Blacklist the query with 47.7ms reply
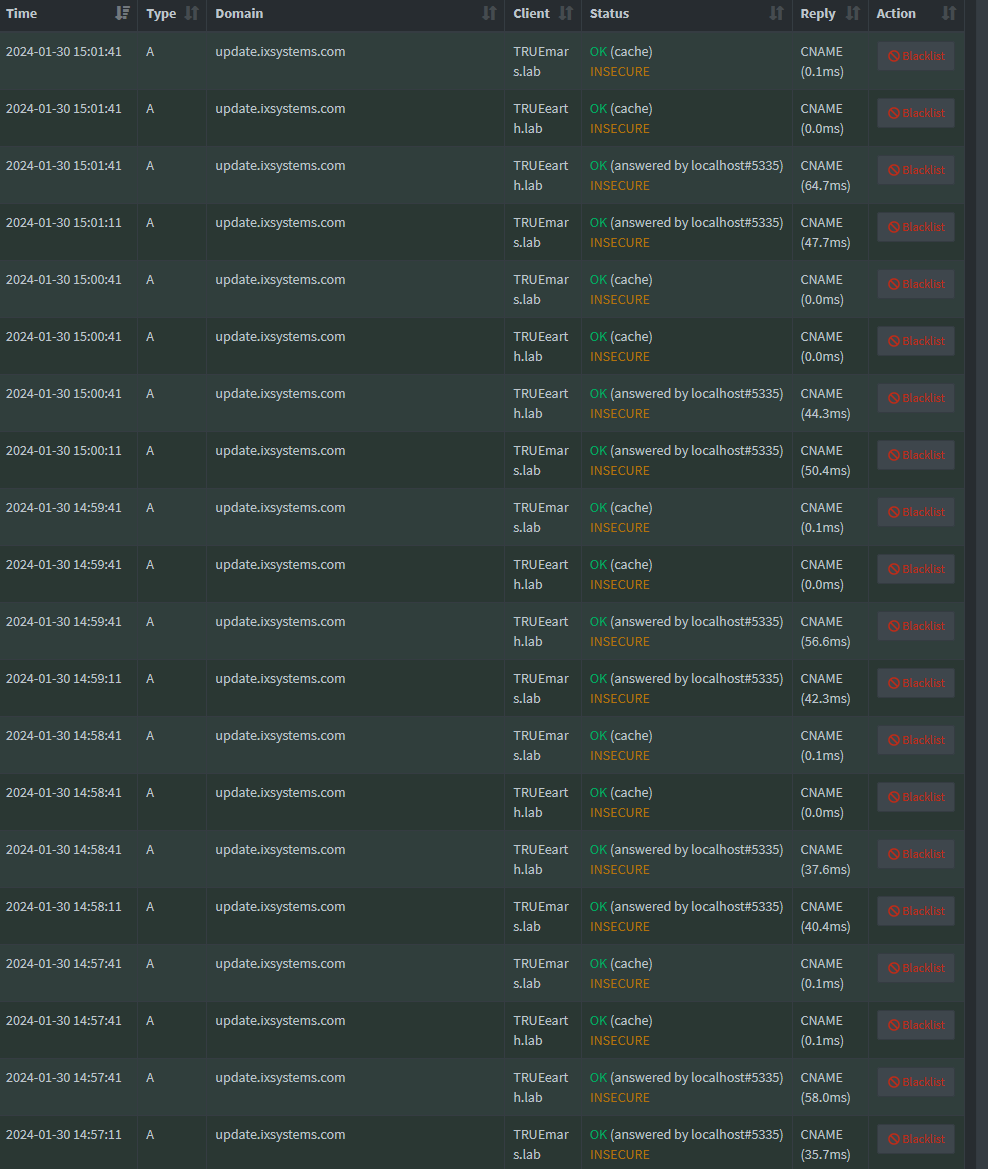 [x=916, y=227]
